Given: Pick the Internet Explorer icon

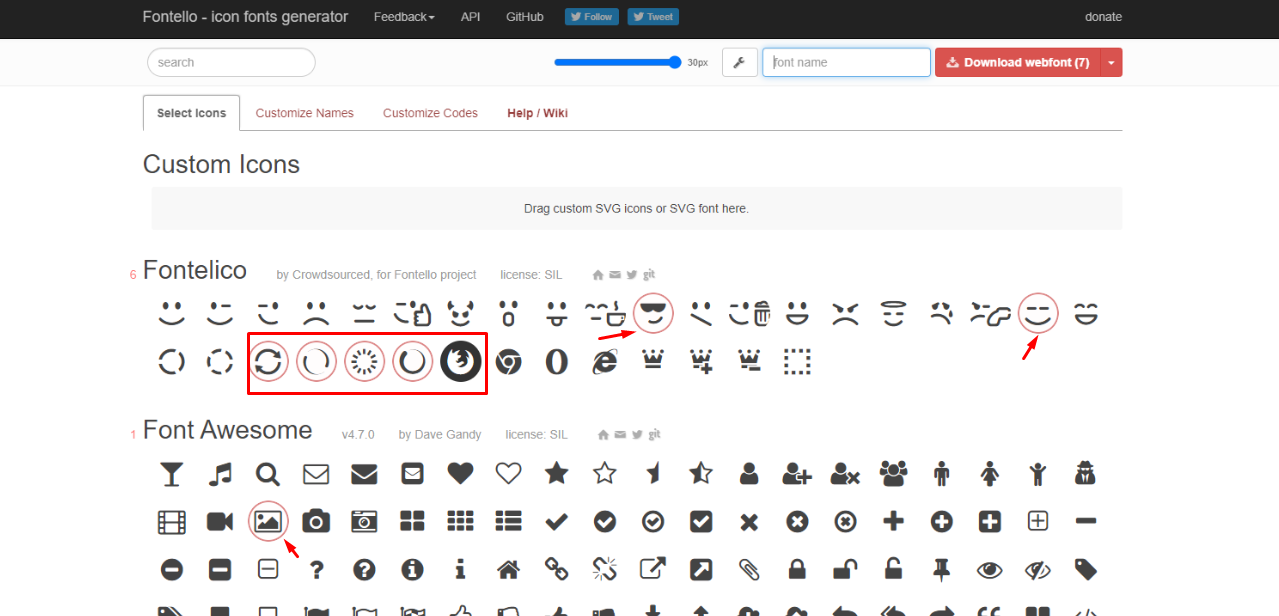Looking at the screenshot, I should tap(605, 362).
